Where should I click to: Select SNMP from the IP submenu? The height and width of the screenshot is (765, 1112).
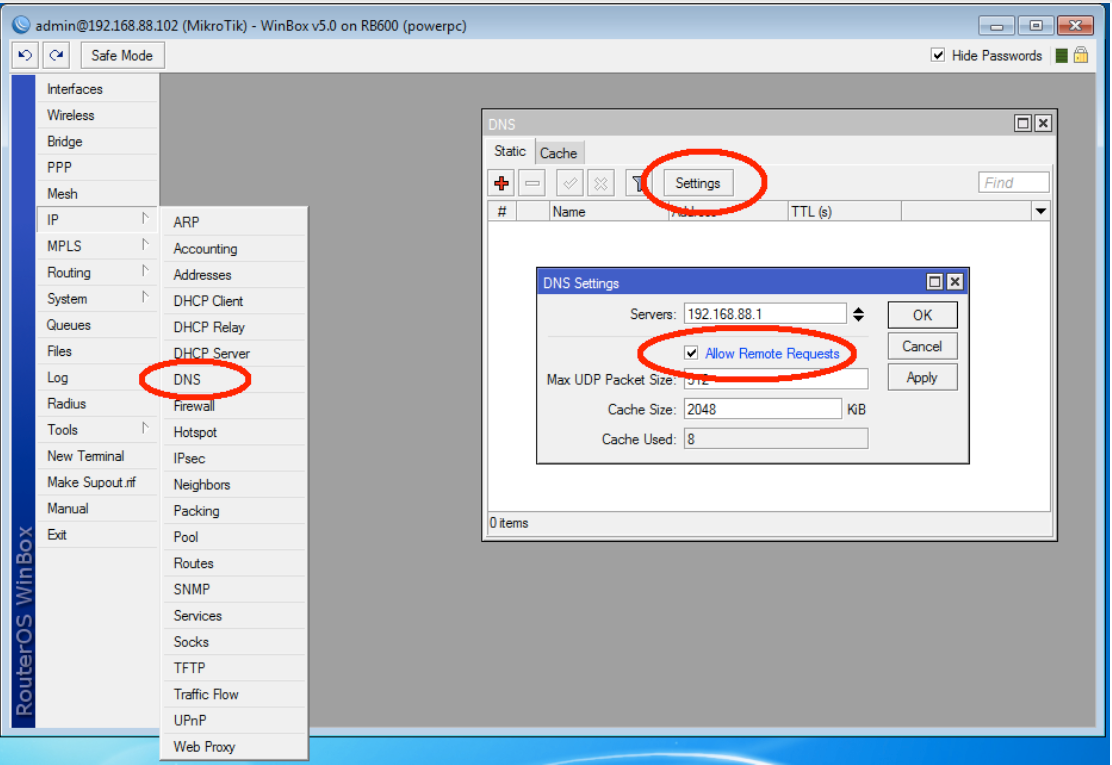pyautogui.click(x=234, y=589)
